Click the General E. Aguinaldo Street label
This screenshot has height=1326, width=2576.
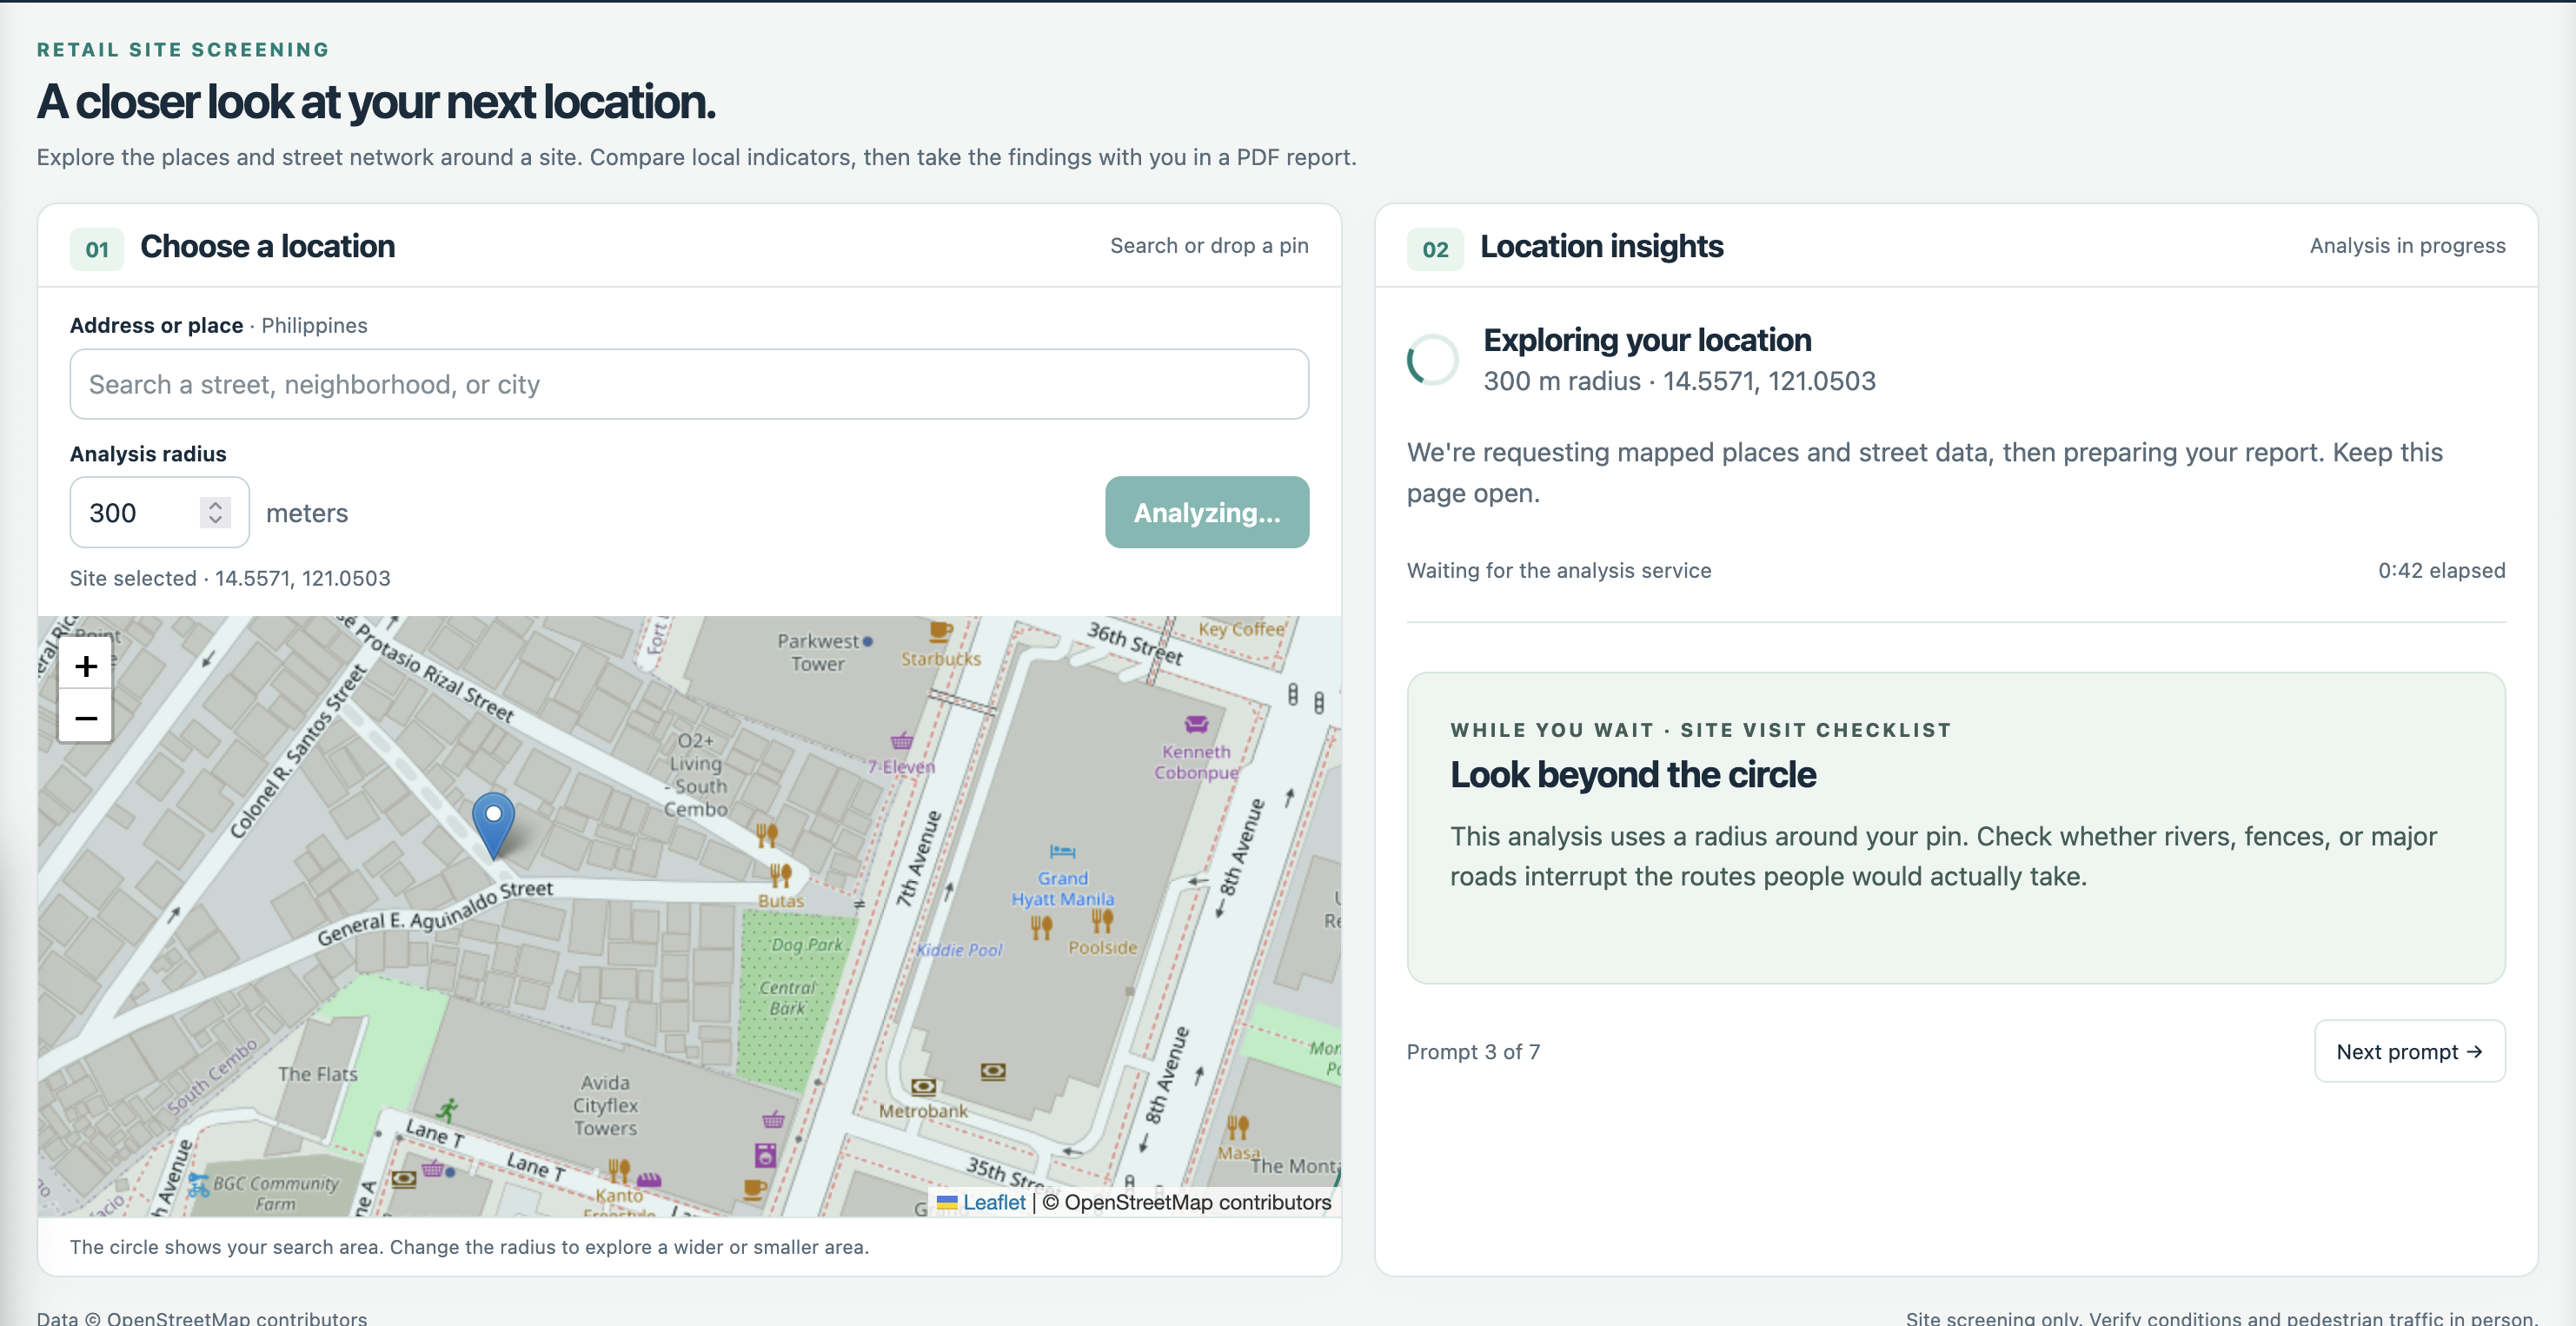(x=435, y=914)
